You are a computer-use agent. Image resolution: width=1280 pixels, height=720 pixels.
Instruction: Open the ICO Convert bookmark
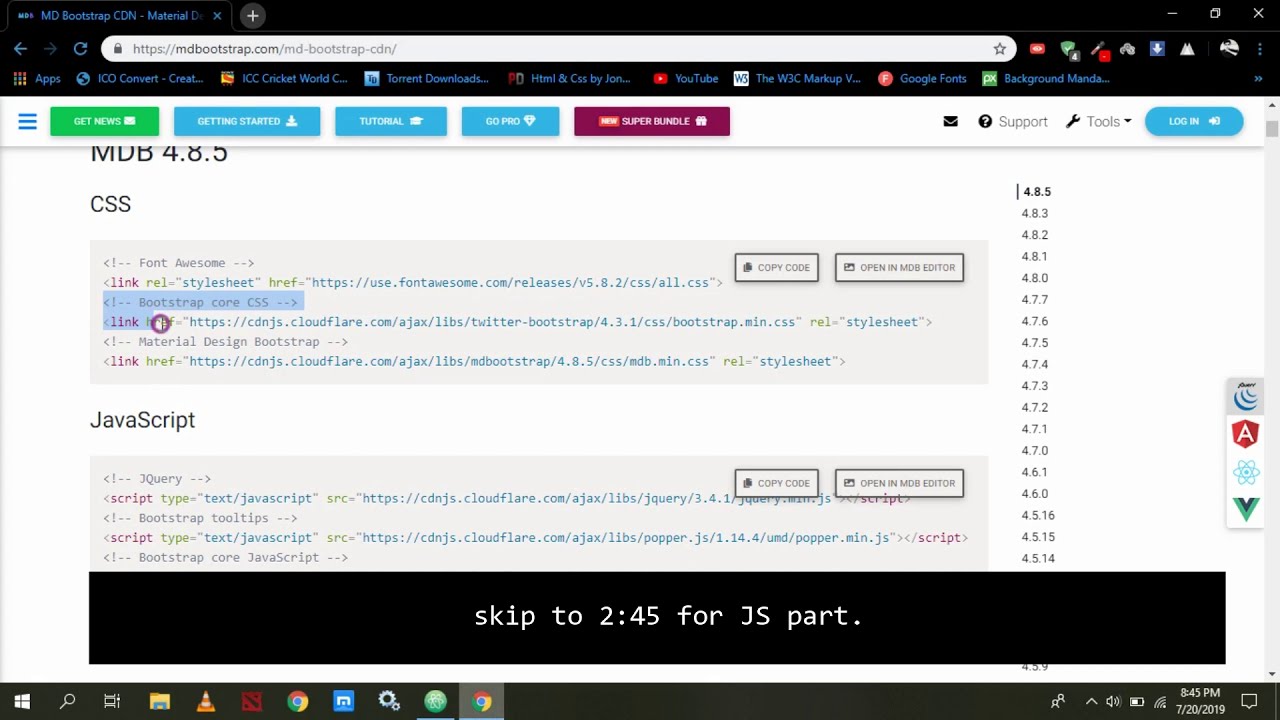[x=140, y=78]
